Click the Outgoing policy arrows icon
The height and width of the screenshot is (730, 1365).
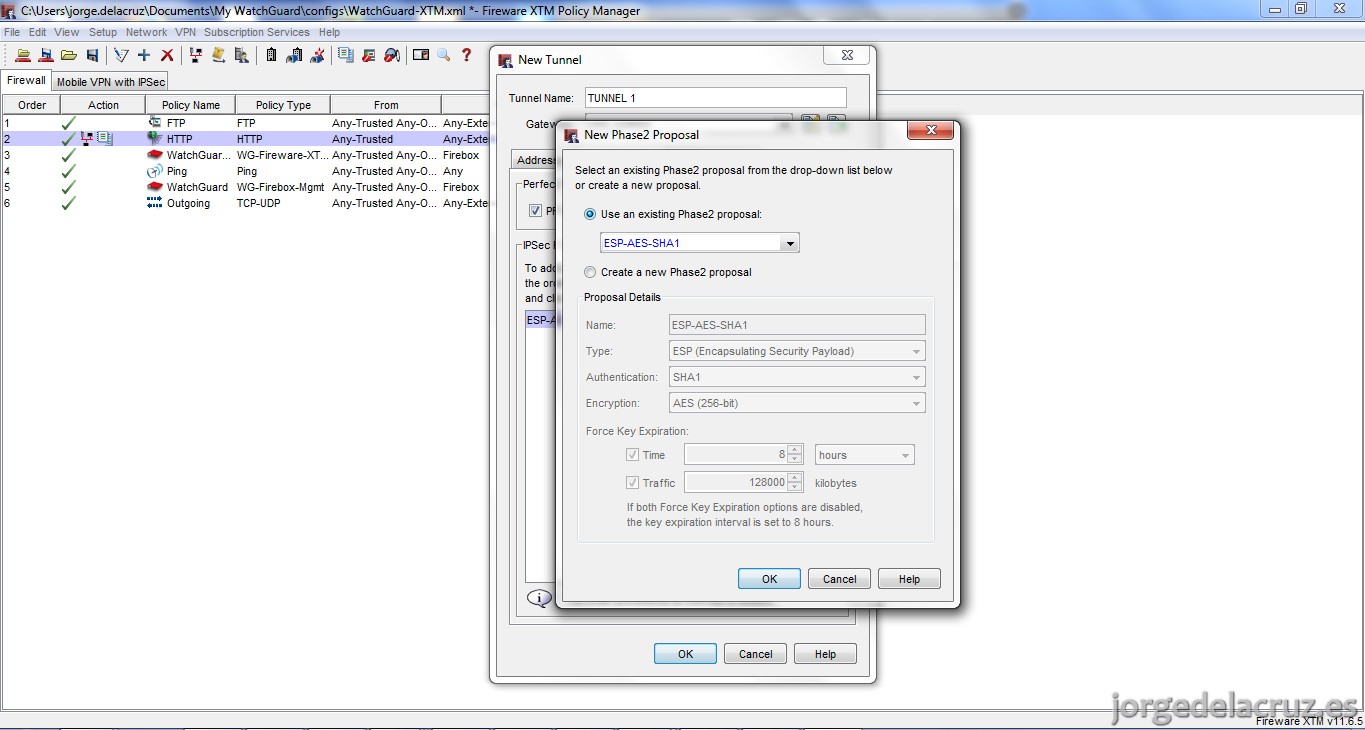tap(155, 203)
